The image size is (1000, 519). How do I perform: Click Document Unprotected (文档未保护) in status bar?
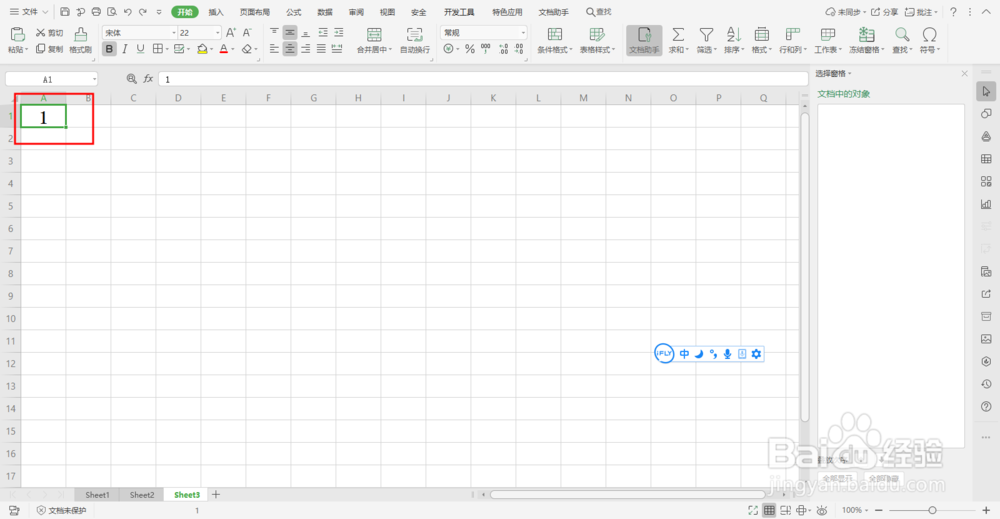pyautogui.click(x=61, y=510)
